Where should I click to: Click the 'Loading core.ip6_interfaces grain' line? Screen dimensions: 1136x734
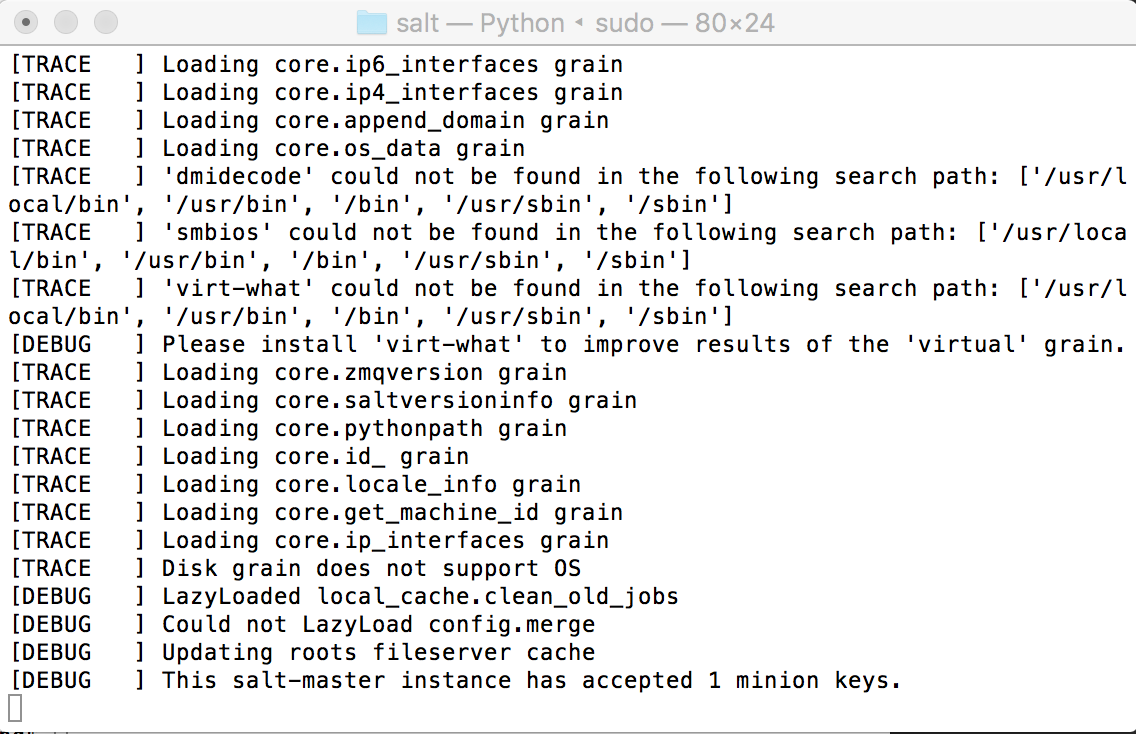[x=317, y=64]
